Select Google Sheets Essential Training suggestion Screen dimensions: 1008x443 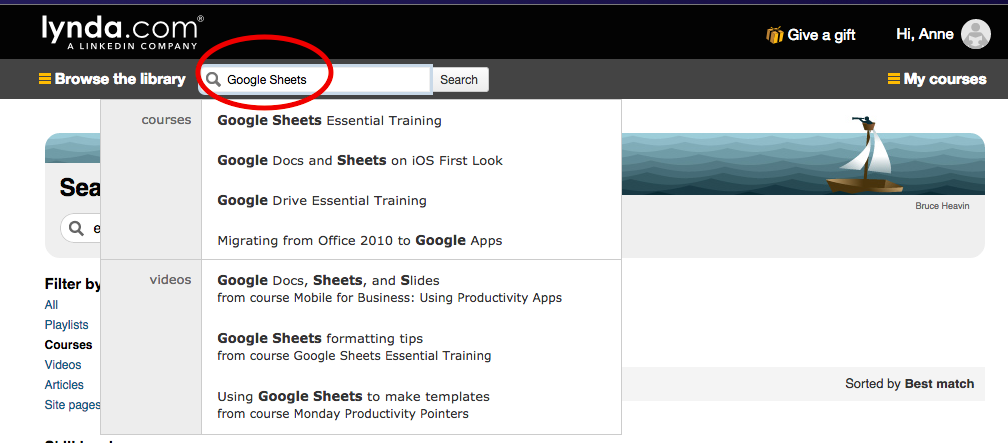point(329,120)
